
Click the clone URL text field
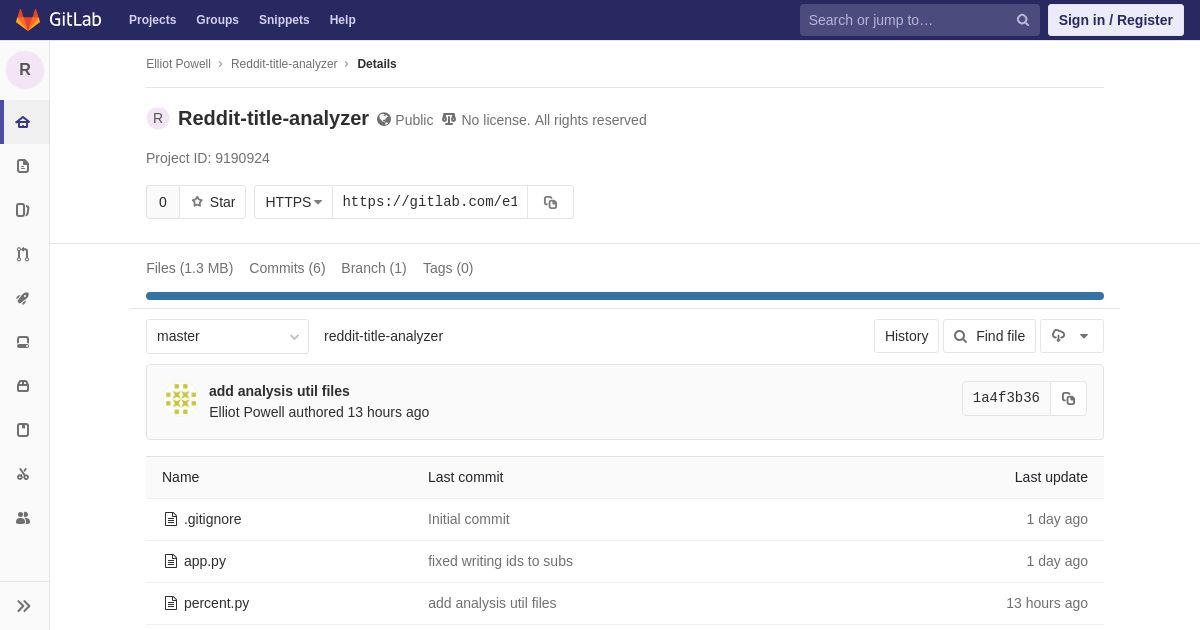[430, 202]
